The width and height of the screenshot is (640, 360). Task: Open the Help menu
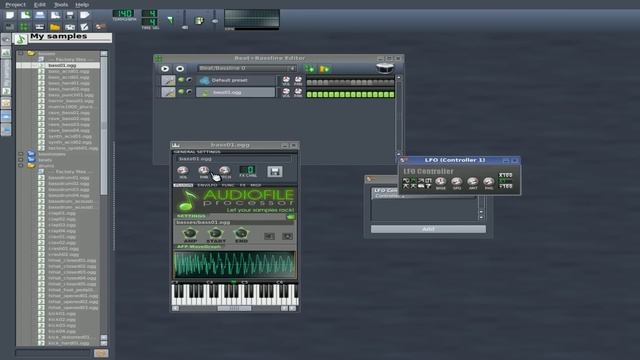[82, 4]
